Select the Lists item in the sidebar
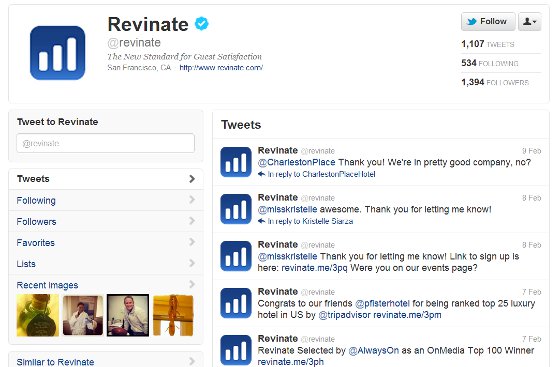 106,263
